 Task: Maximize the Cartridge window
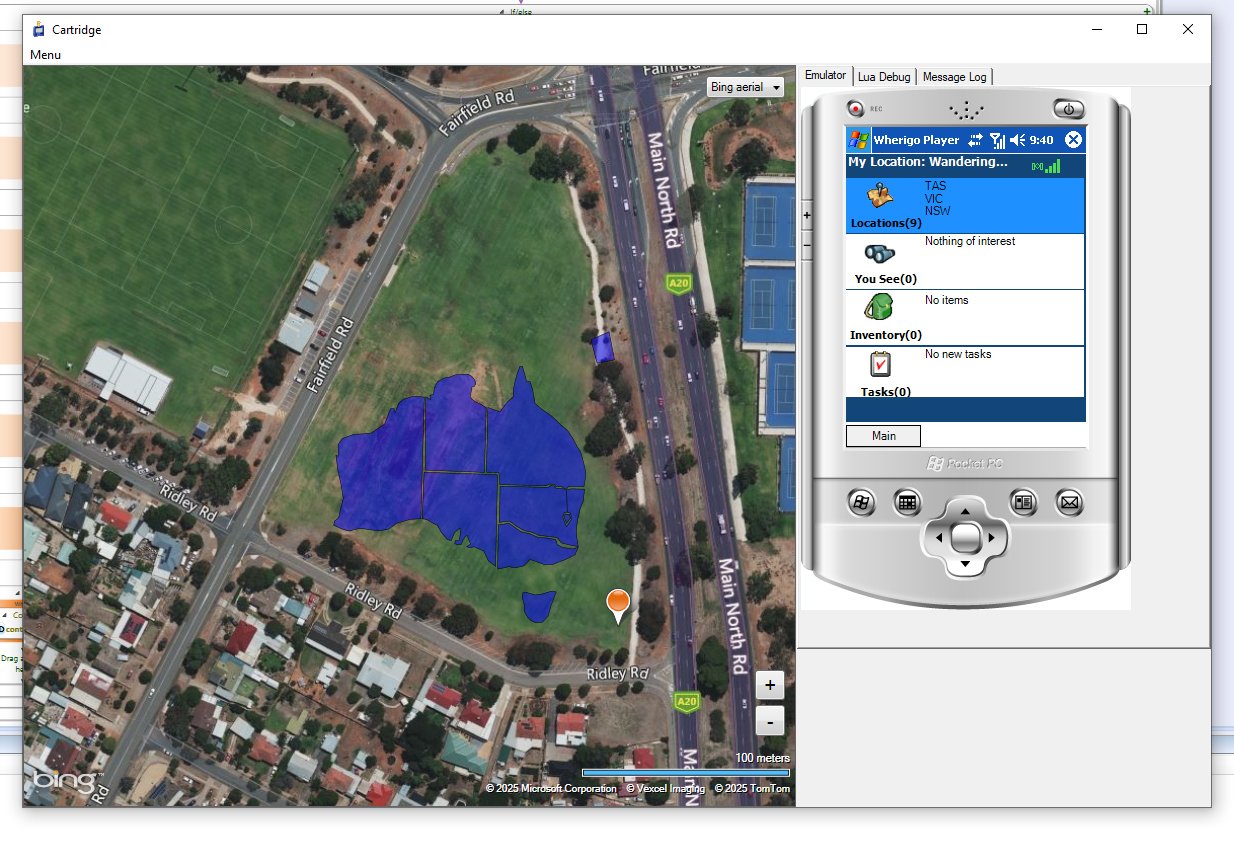(x=1142, y=29)
